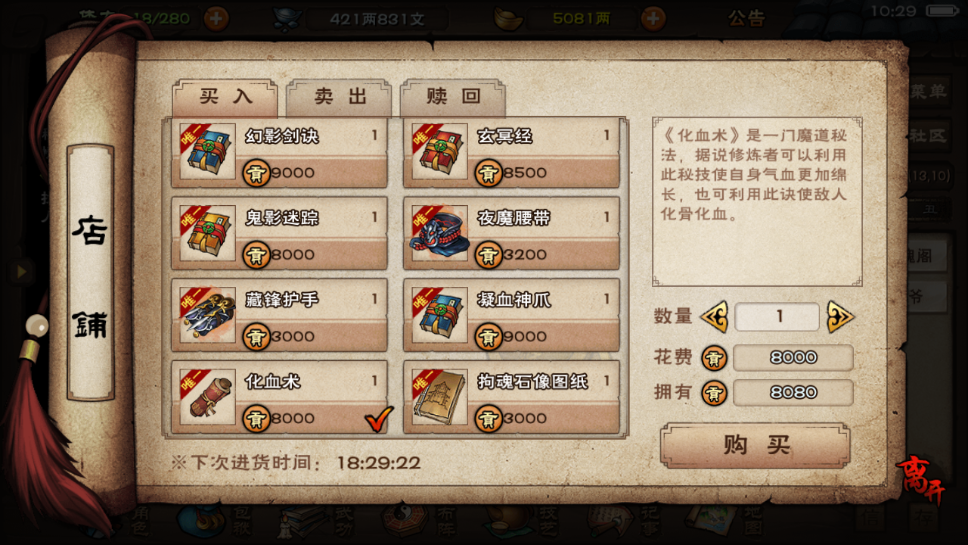This screenshot has height=545, width=968.
Task: Leave the shop via 离开
Action: coord(921,479)
